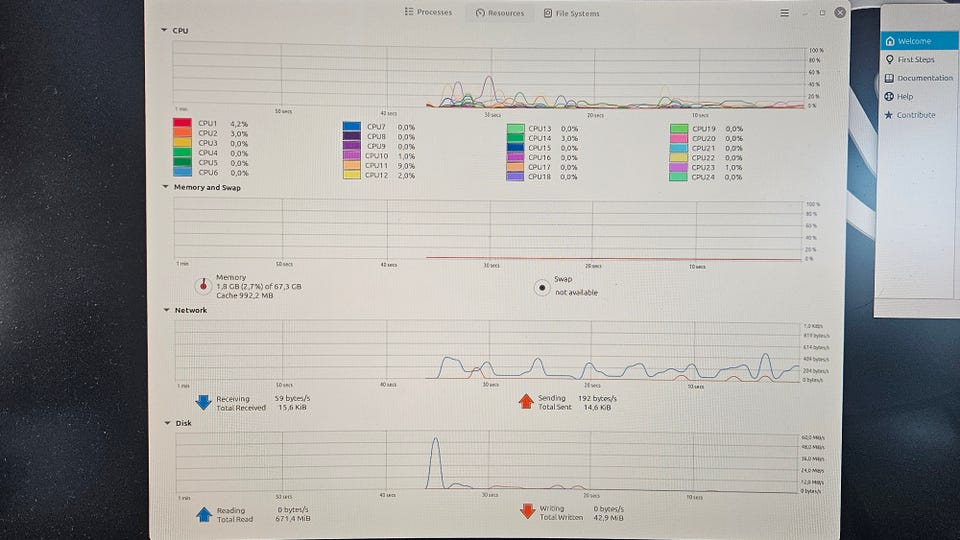This screenshot has width=960, height=540.
Task: Click the CPU1 red color swatch
Action: point(182,124)
